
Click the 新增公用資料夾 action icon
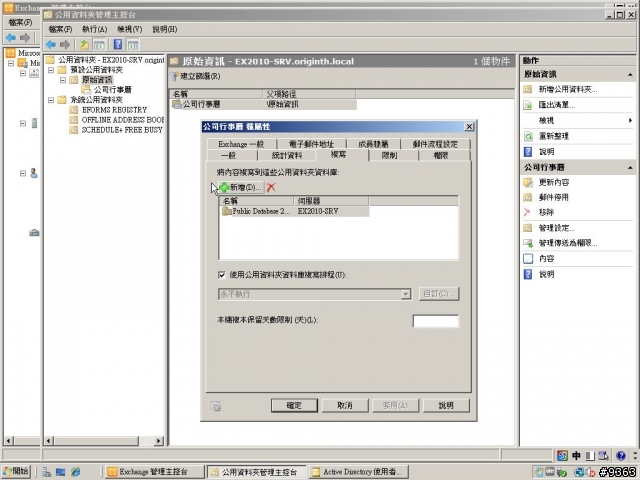[528, 89]
